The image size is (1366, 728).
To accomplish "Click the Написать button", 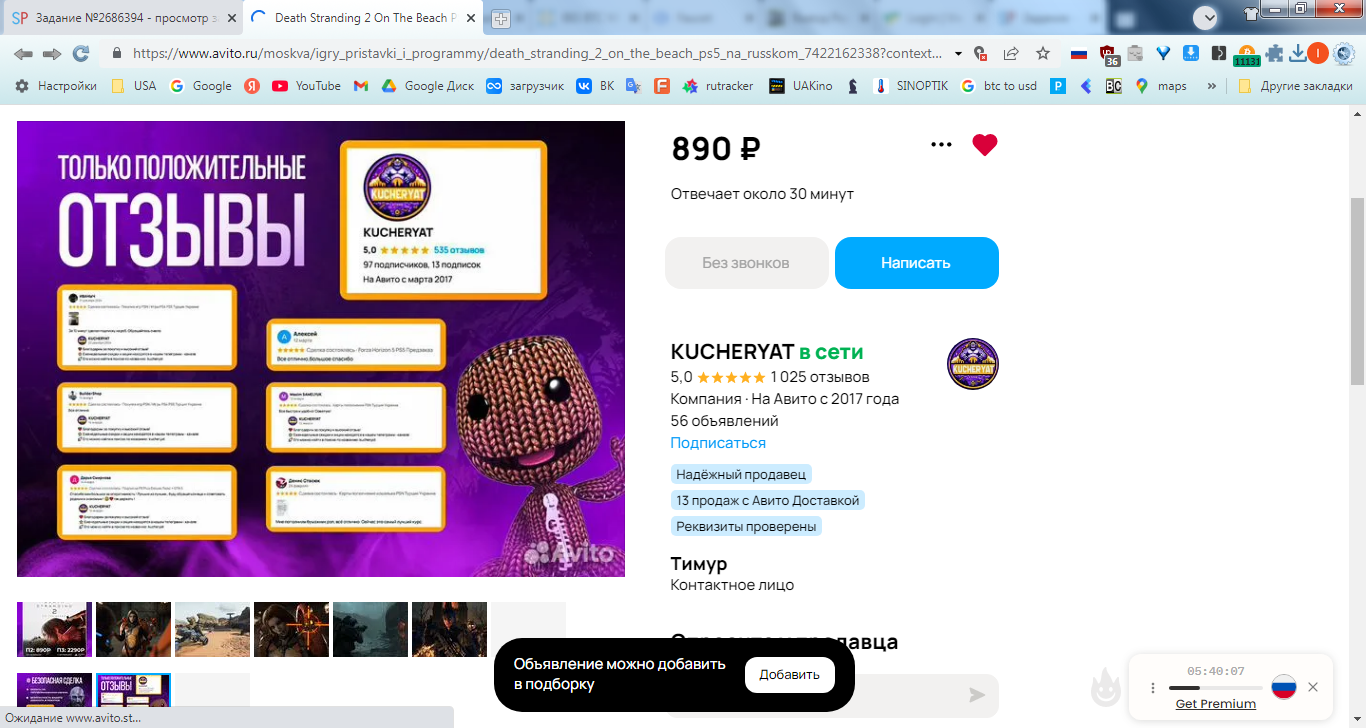I will (x=917, y=263).
